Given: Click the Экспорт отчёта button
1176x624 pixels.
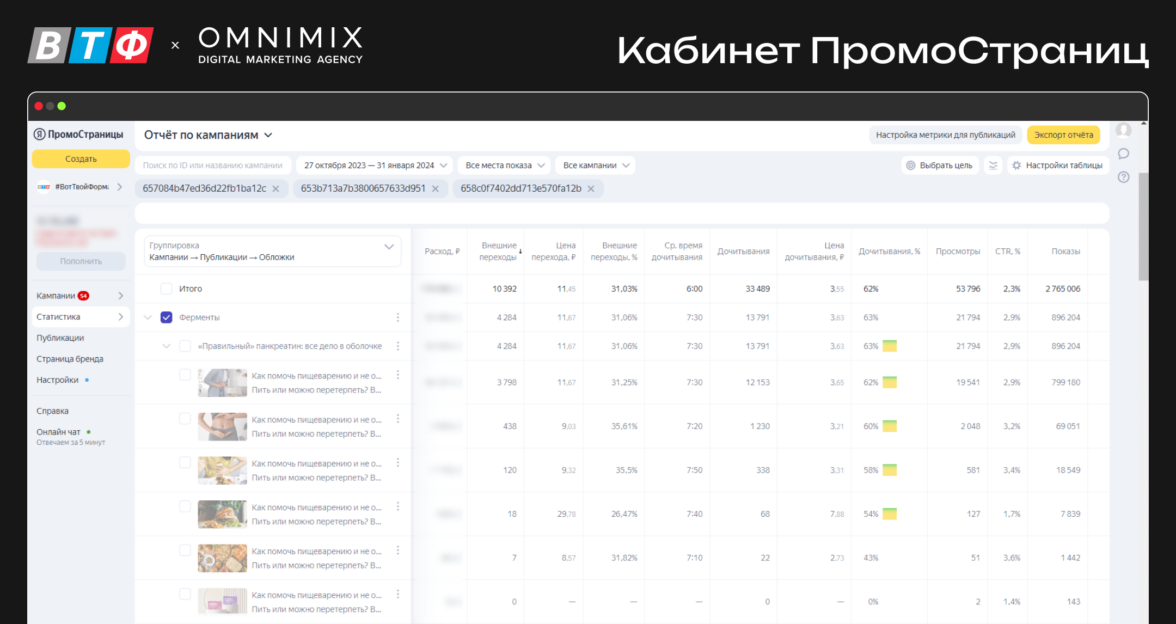Looking at the screenshot, I should click(x=1063, y=134).
